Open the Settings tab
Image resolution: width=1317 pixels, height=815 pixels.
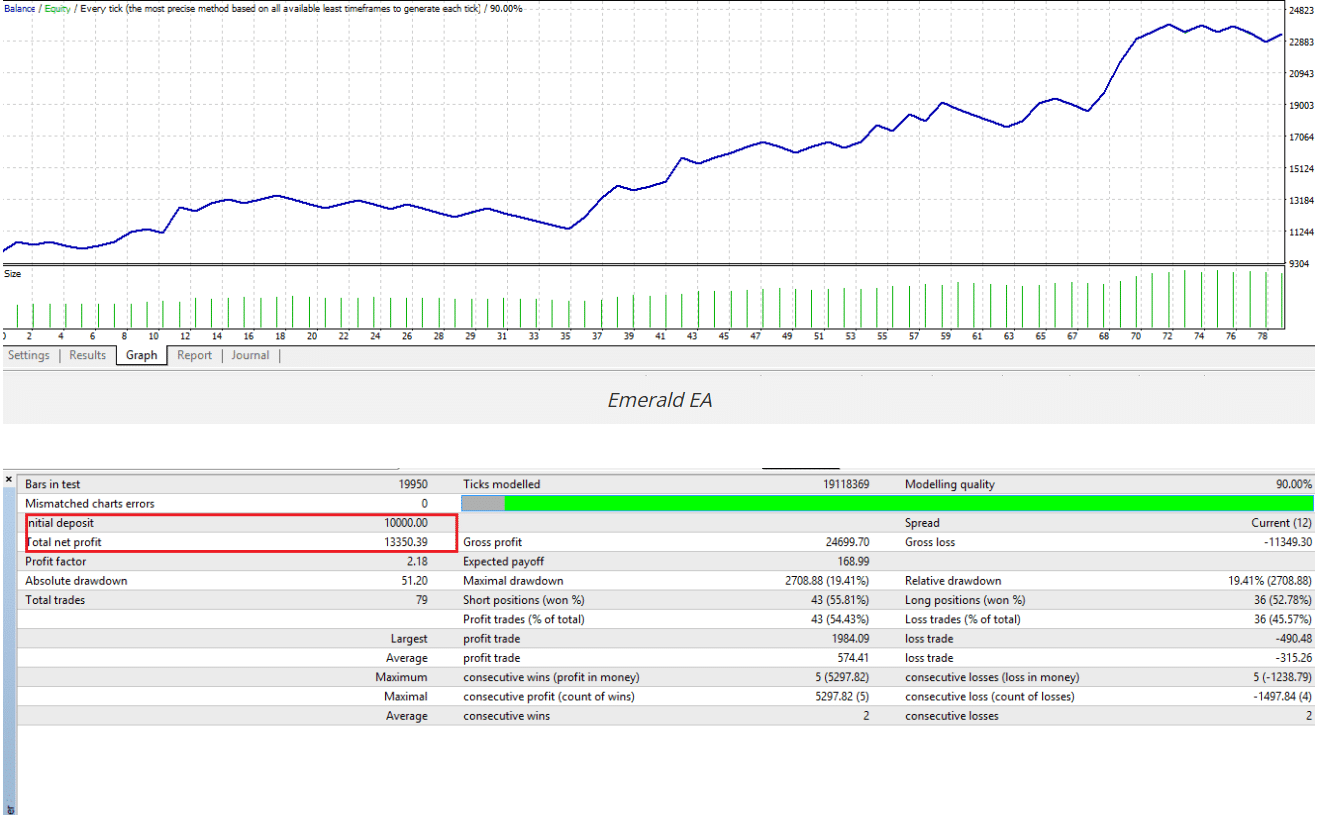point(29,355)
